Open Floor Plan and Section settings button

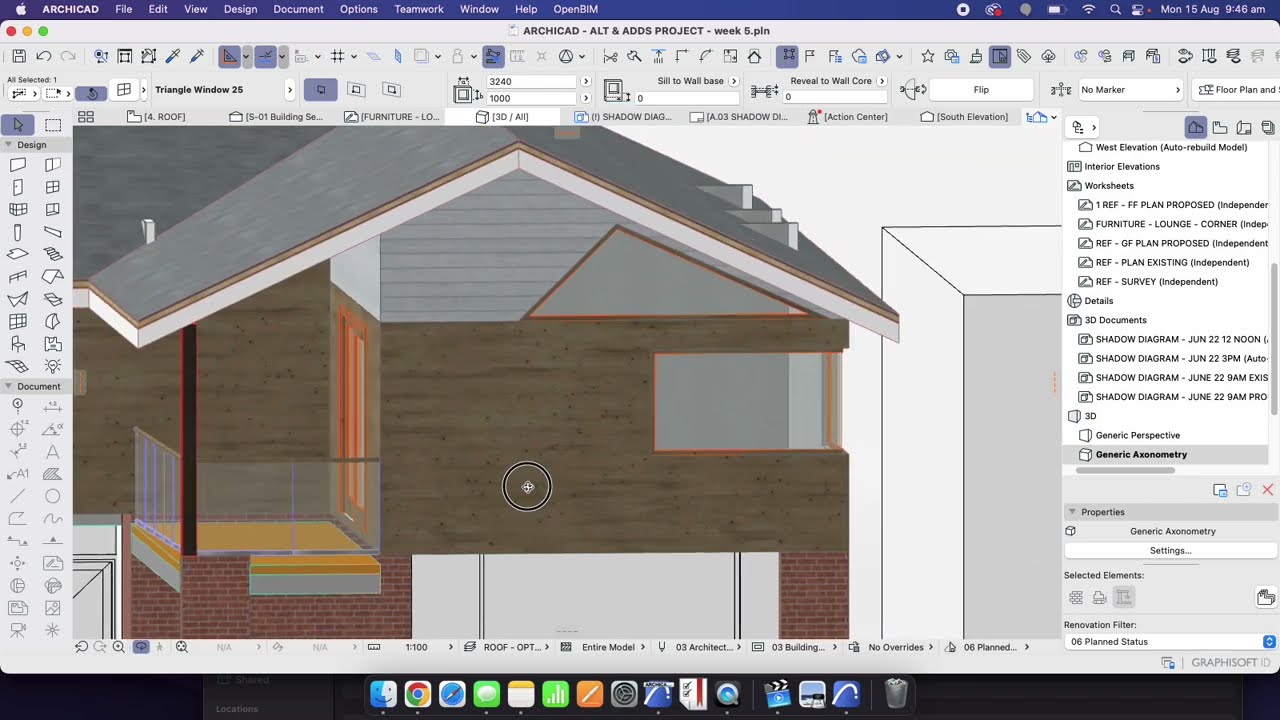[1237, 90]
